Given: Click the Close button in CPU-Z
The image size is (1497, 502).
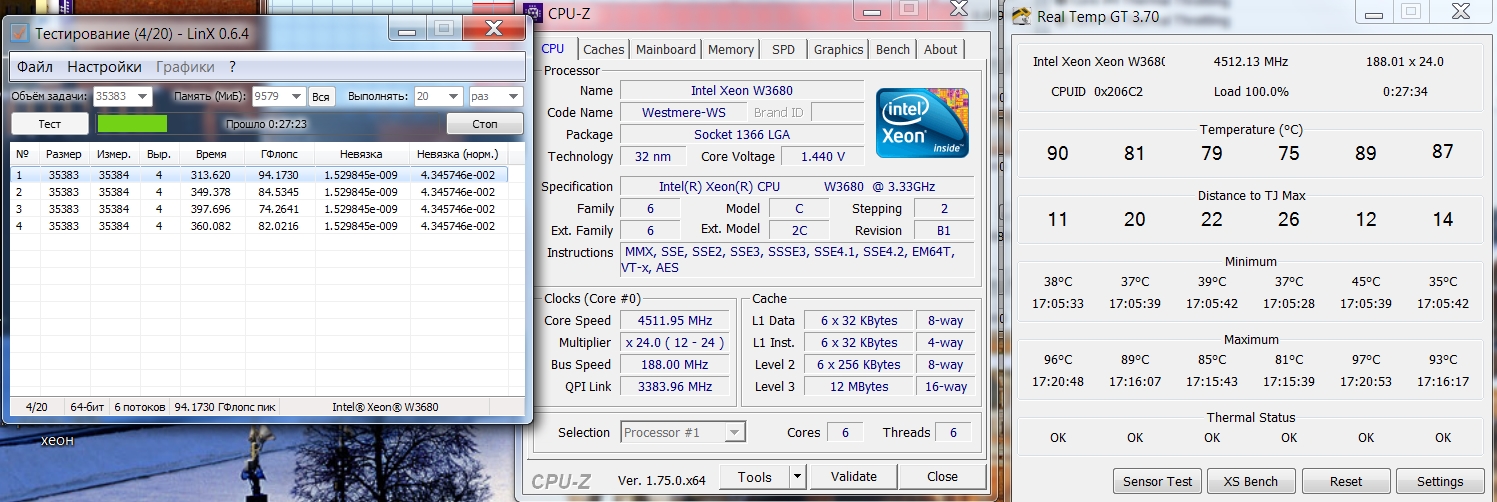Looking at the screenshot, I should tap(942, 477).
